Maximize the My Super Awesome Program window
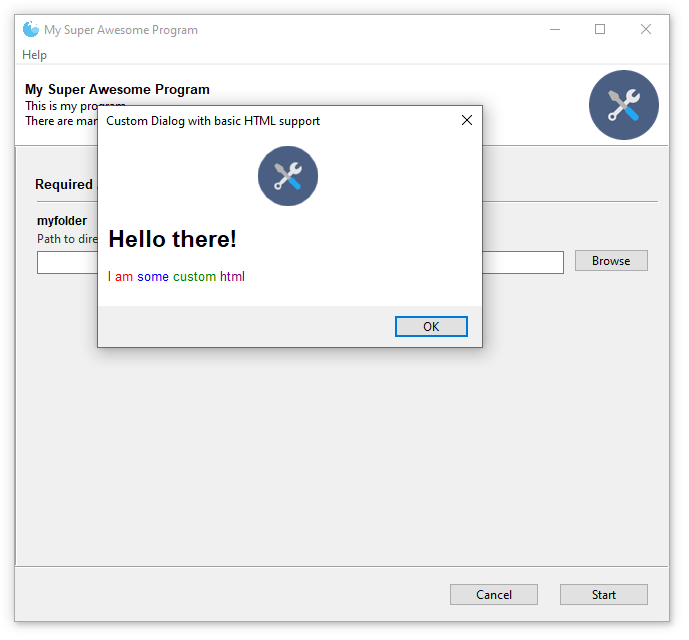This screenshot has height=640, width=689. pos(600,29)
